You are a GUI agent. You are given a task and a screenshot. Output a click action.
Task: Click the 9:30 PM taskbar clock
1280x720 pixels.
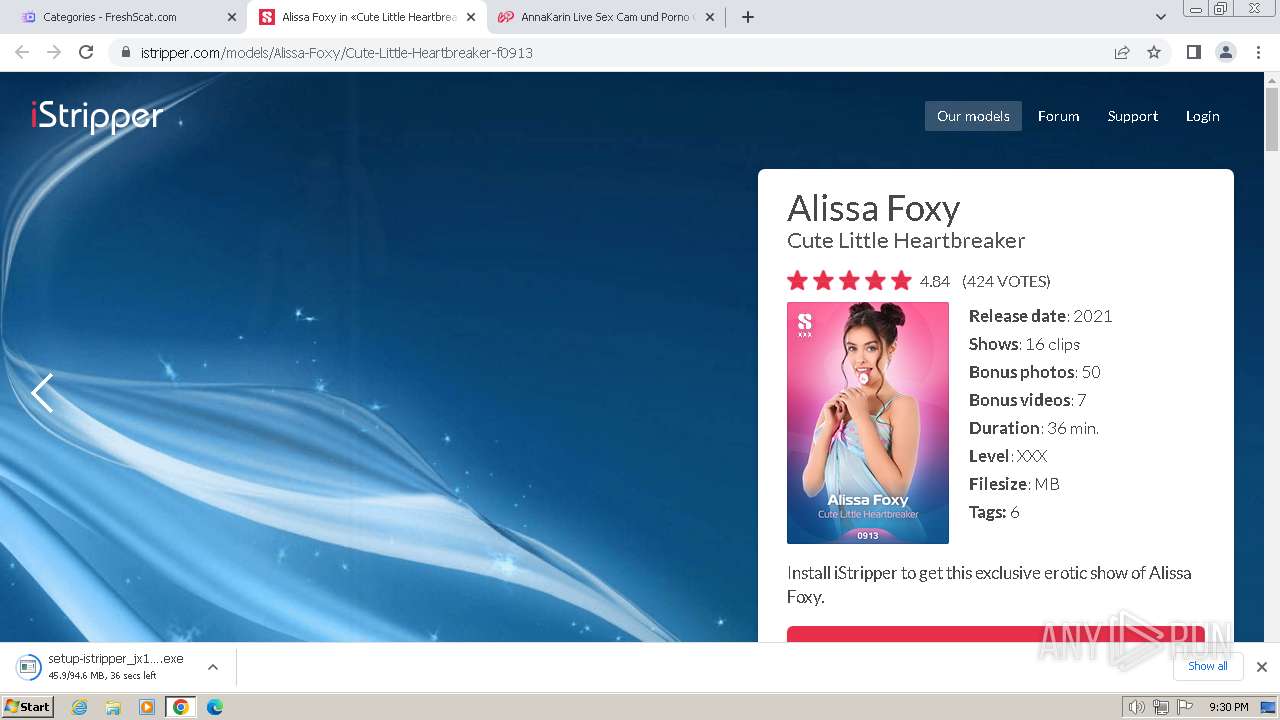pos(1228,707)
